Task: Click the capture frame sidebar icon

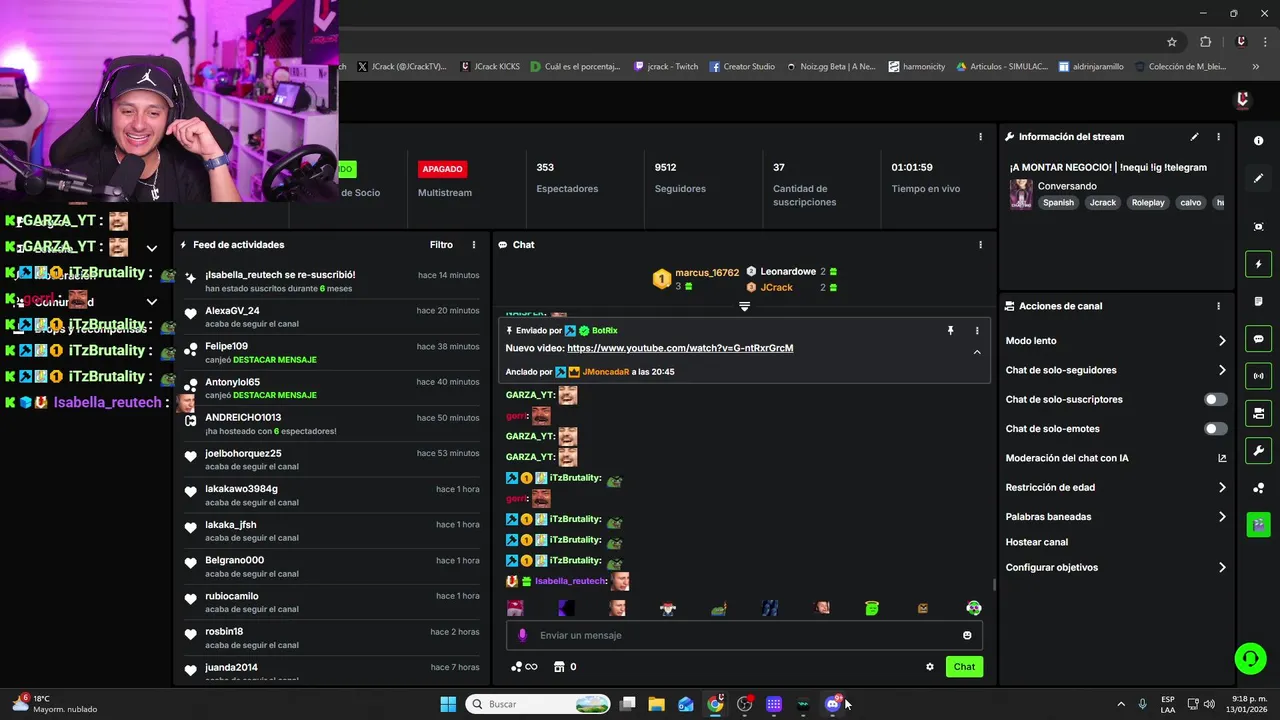Action: pos(1258,227)
